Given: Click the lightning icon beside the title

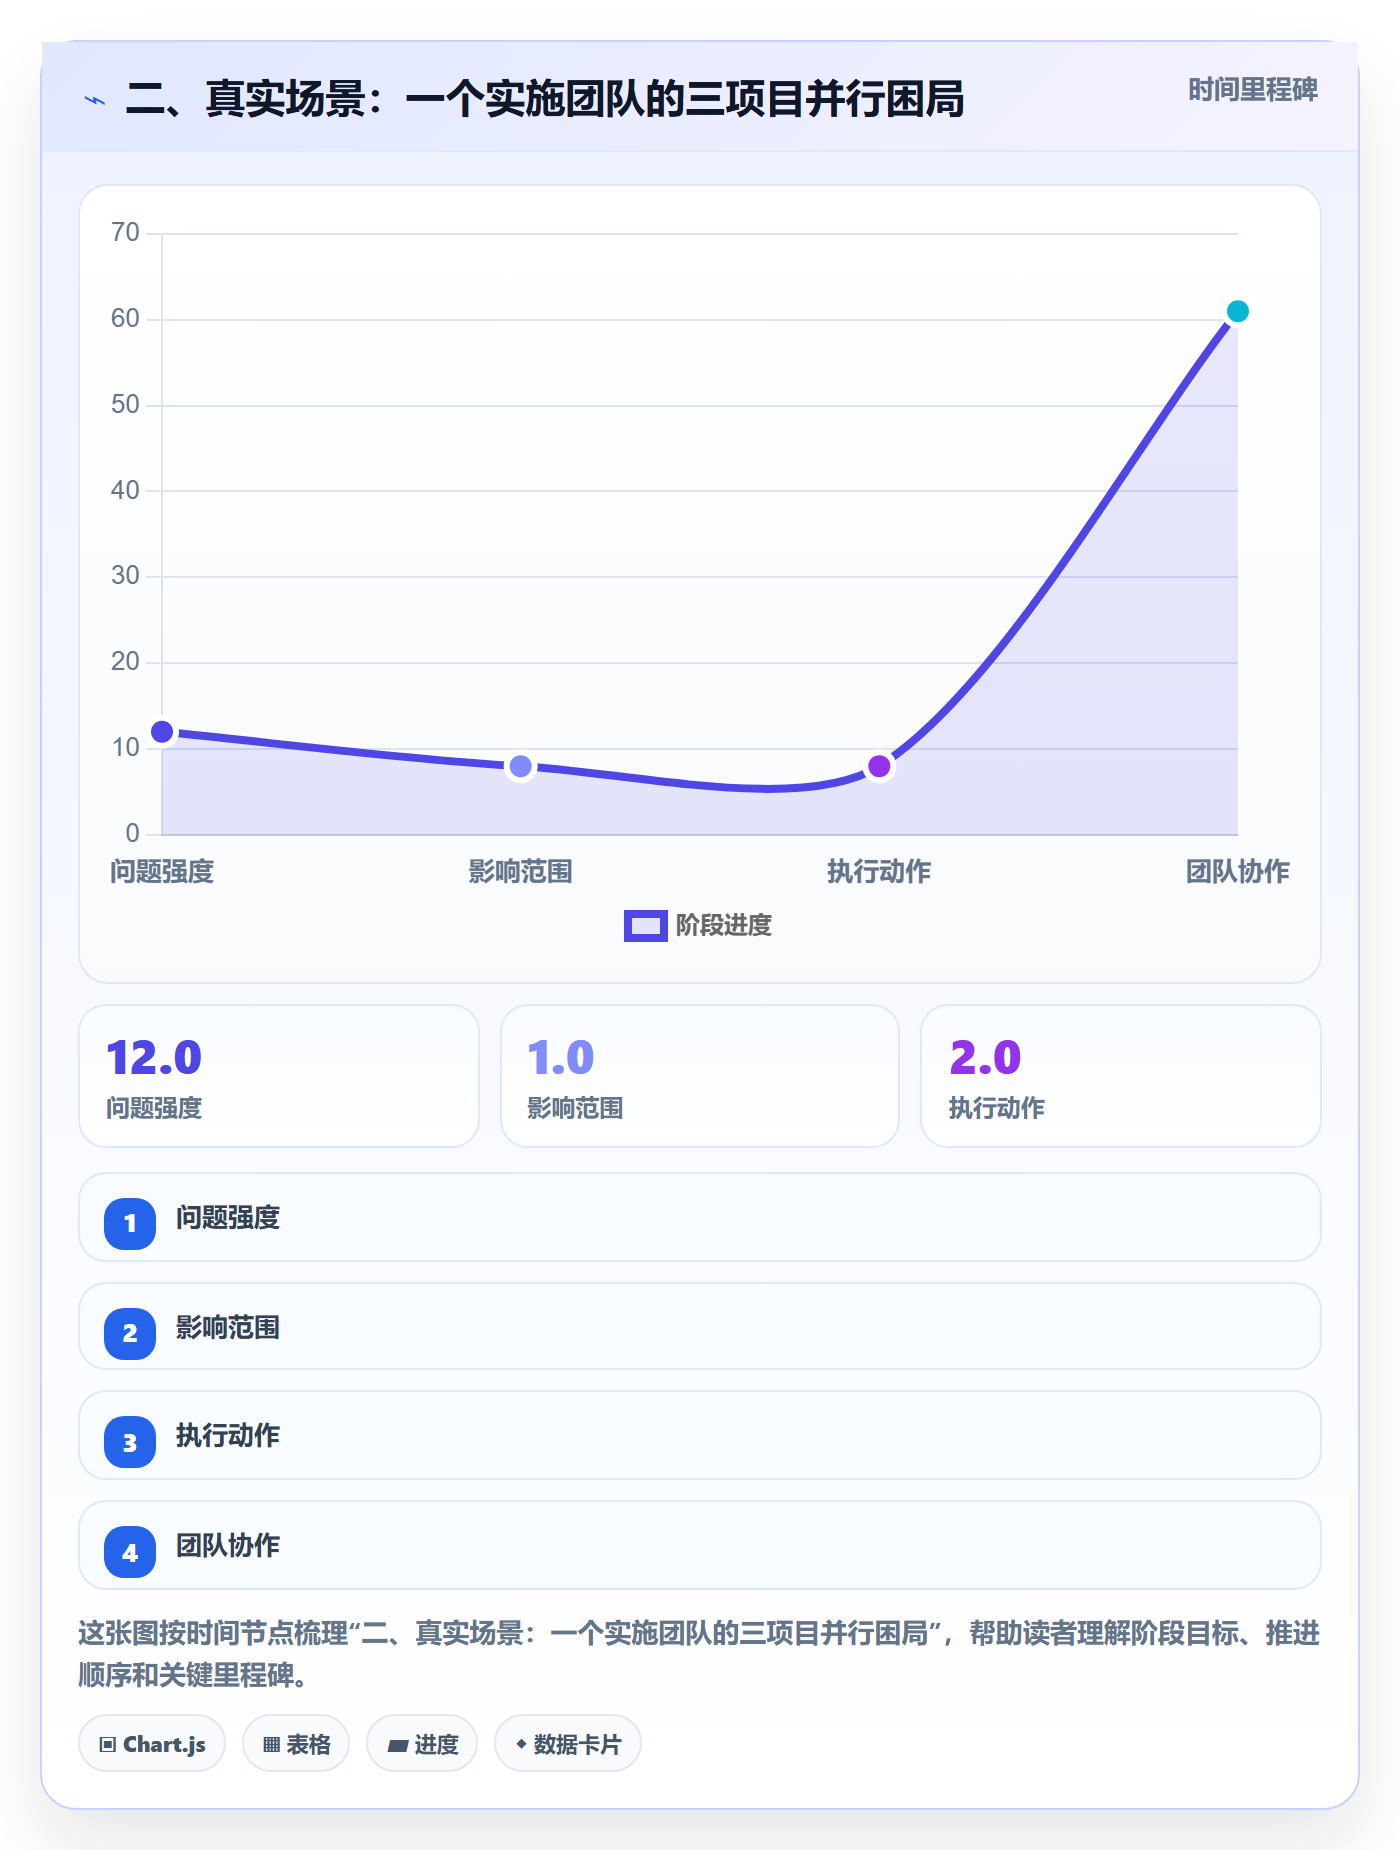Looking at the screenshot, I should click(x=95, y=100).
